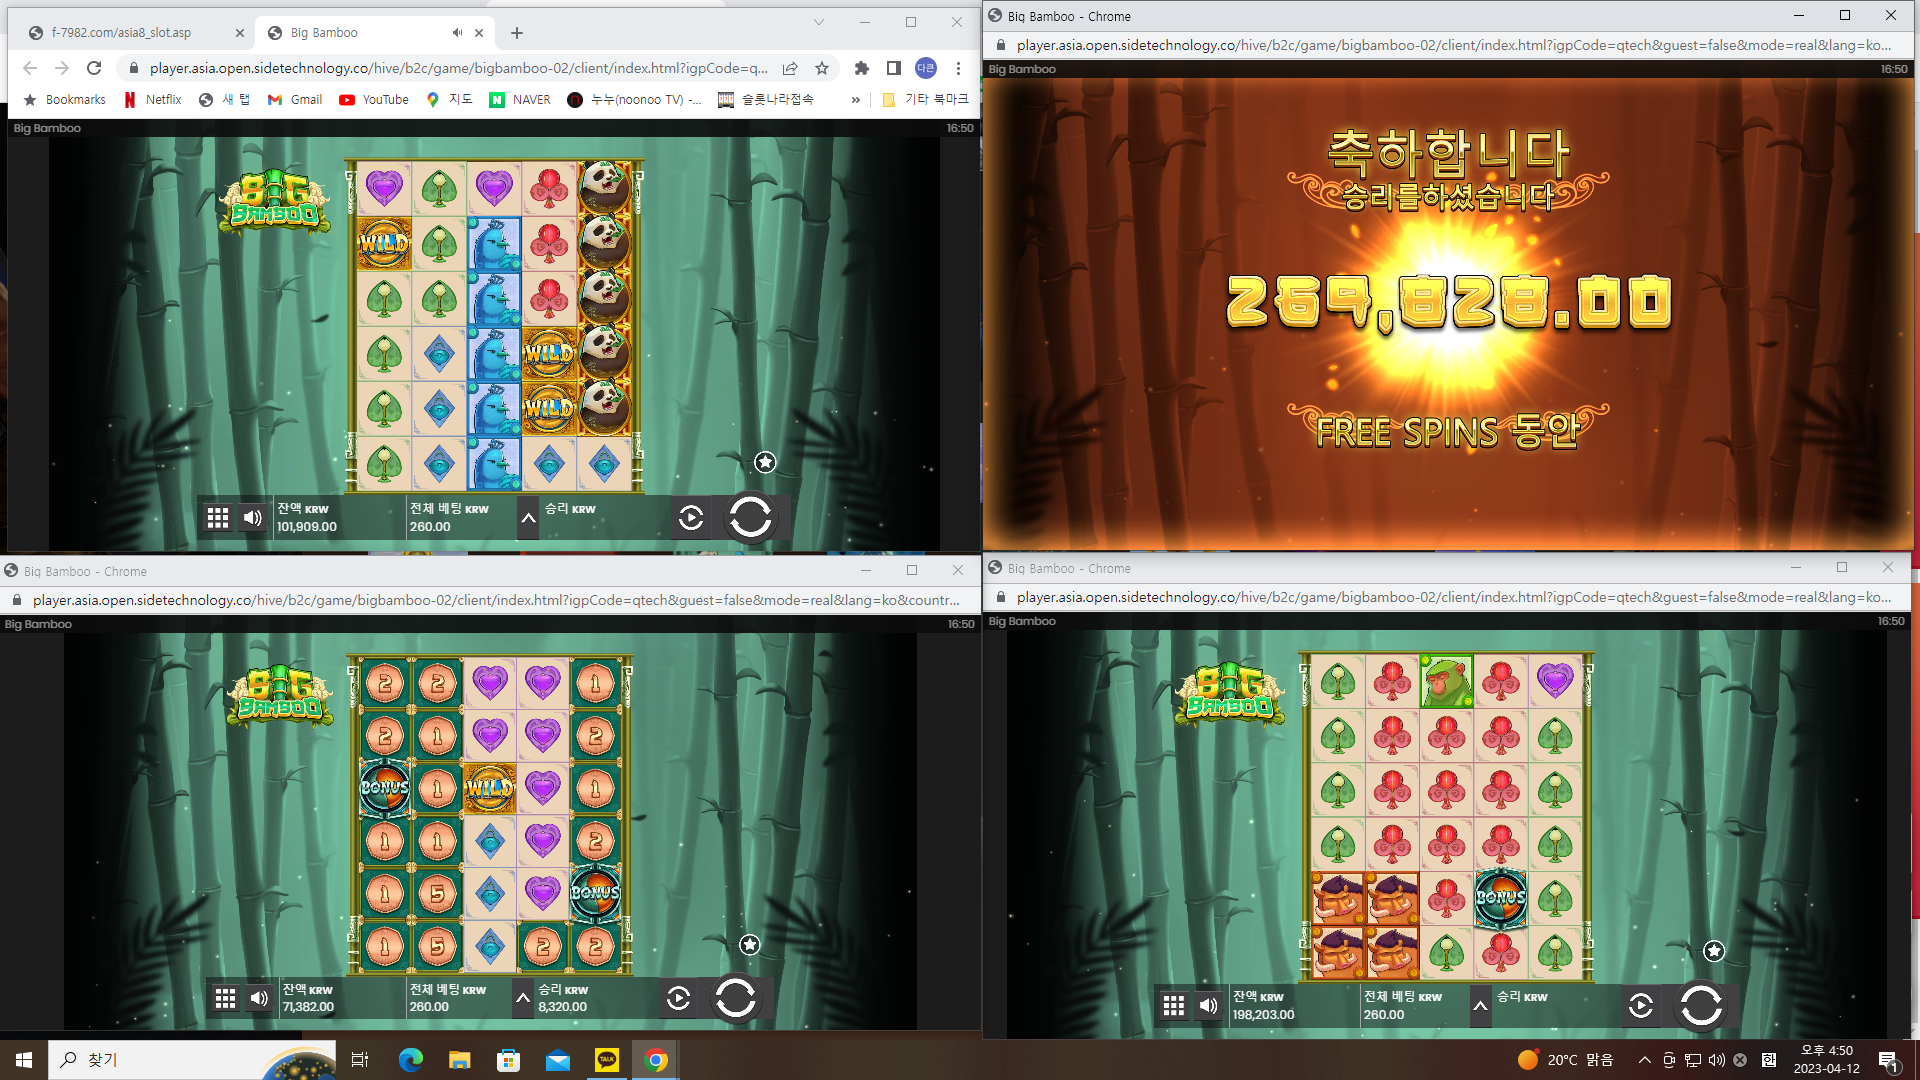Open KakaoTalk from taskbar
The width and height of the screenshot is (1920, 1080).
607,1060
